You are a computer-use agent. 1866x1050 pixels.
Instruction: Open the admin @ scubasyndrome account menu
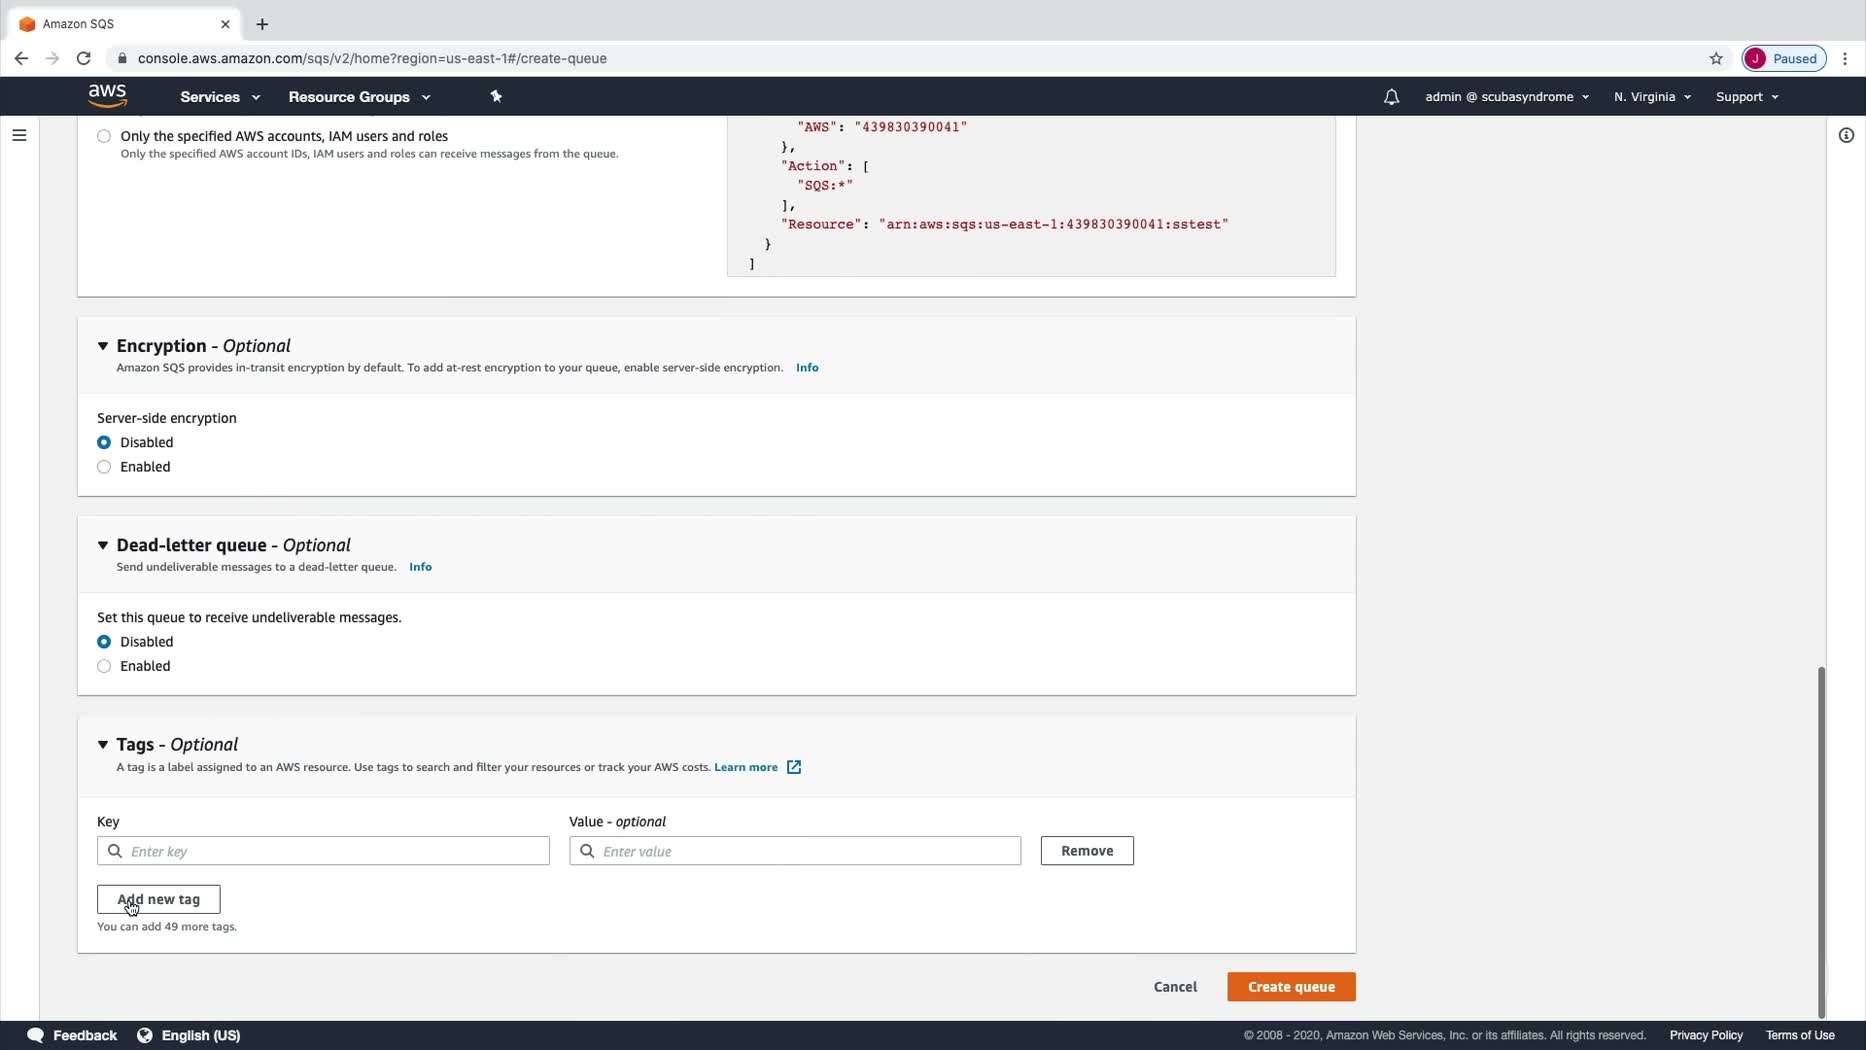pos(1507,97)
